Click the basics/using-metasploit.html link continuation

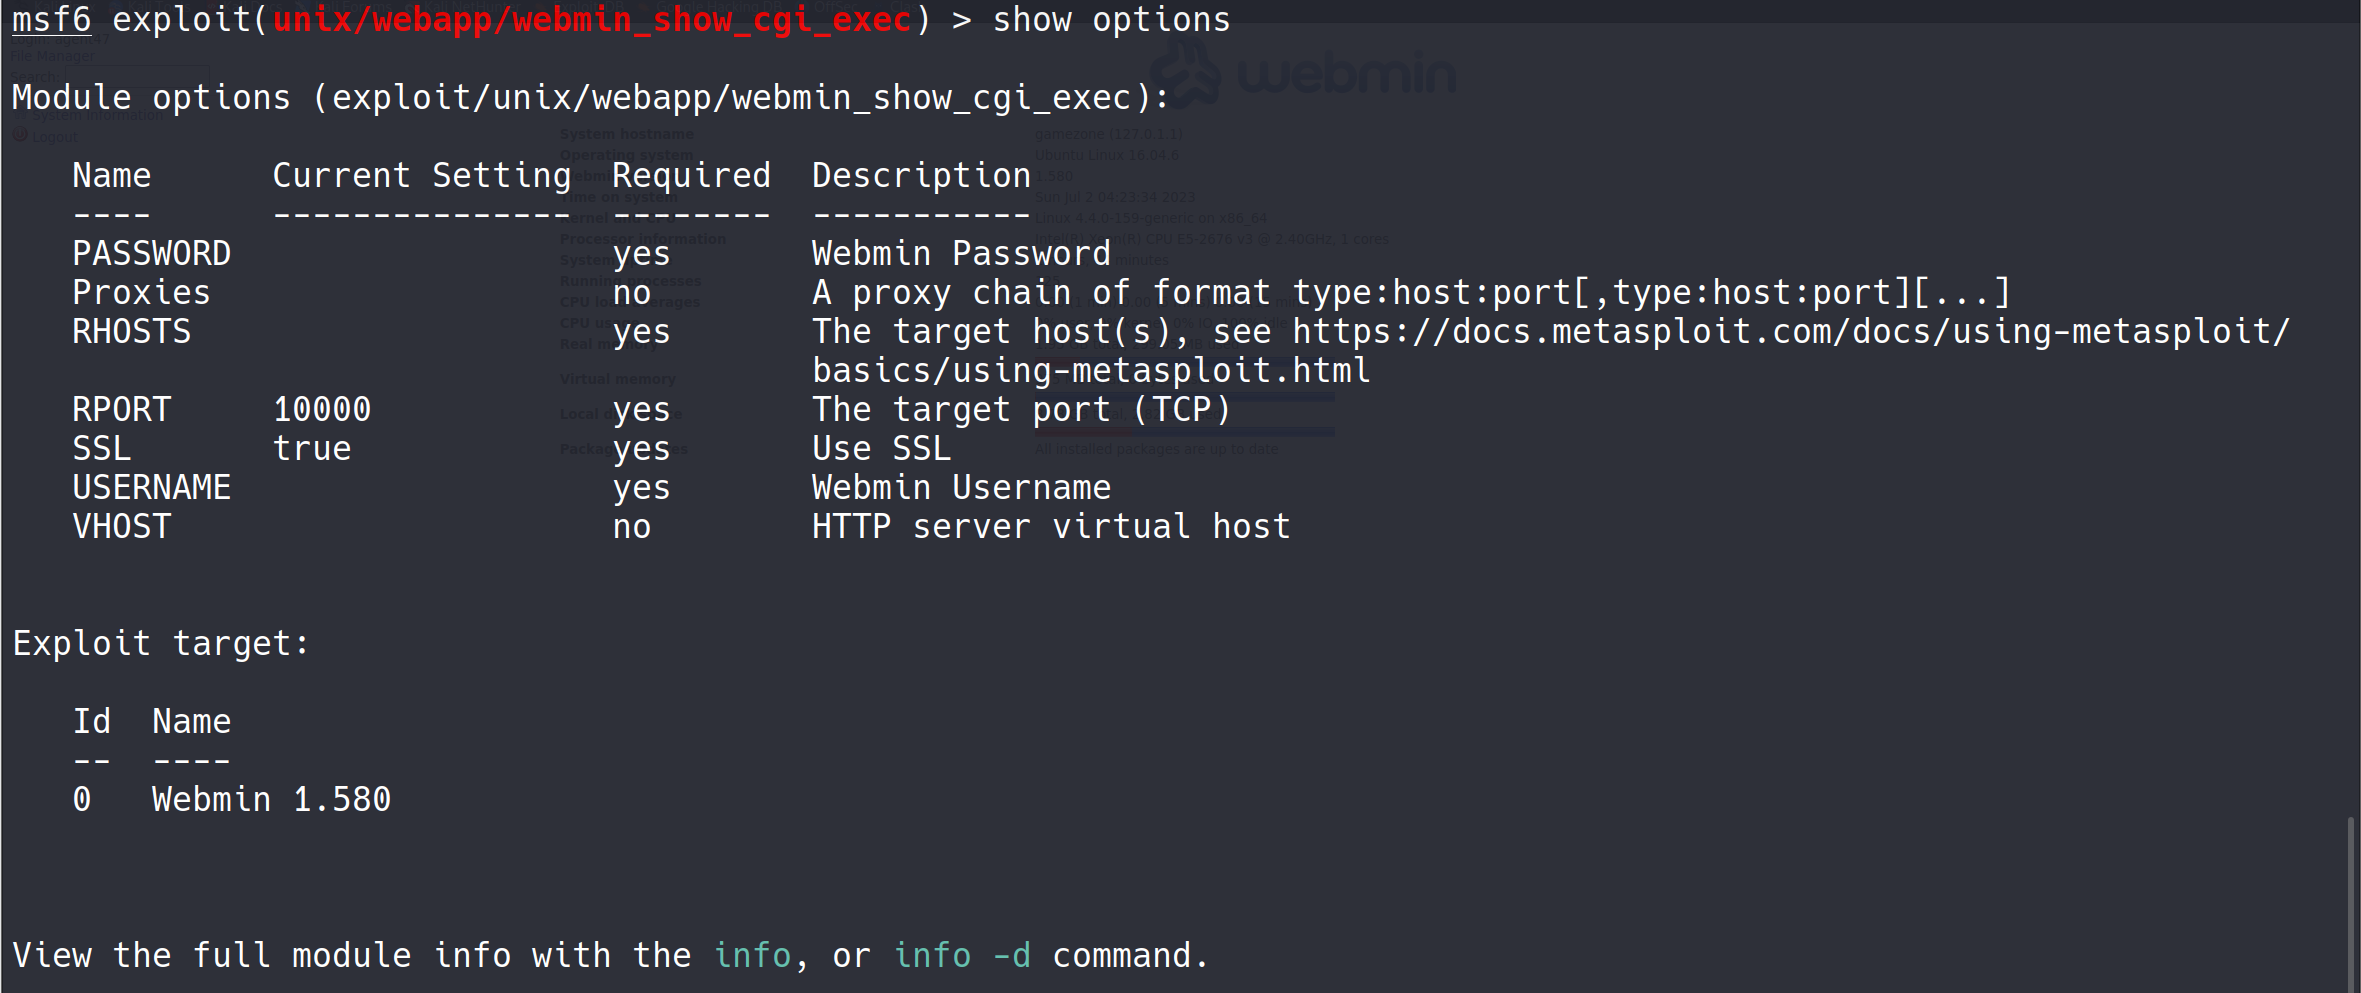click(1090, 371)
